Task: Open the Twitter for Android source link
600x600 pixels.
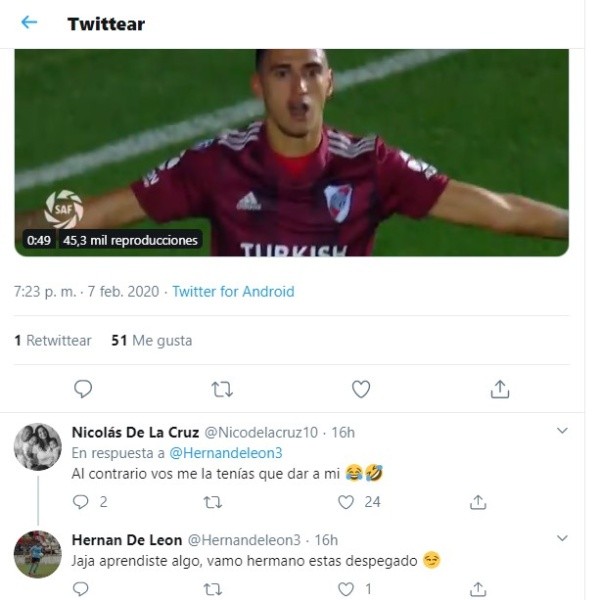Action: click(233, 292)
